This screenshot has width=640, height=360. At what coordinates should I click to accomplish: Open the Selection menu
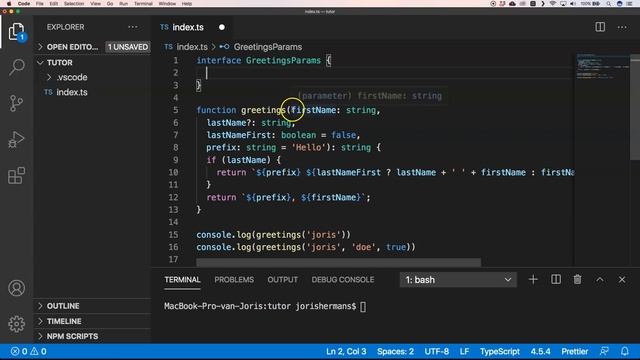74,4
